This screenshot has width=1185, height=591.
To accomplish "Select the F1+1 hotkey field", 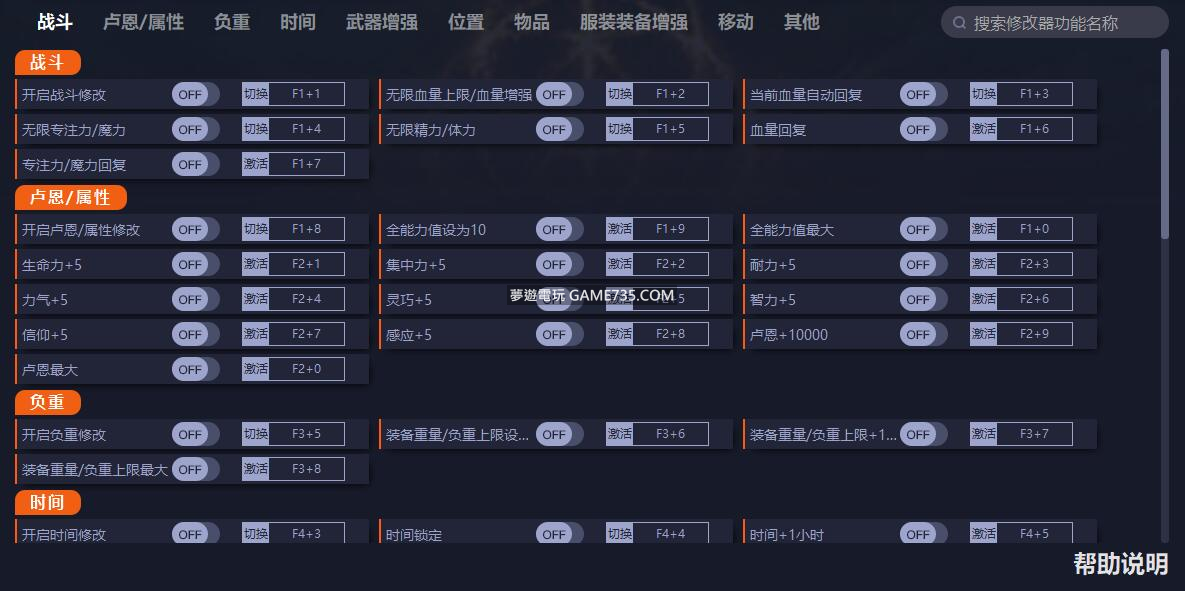I will pyautogui.click(x=306, y=94).
